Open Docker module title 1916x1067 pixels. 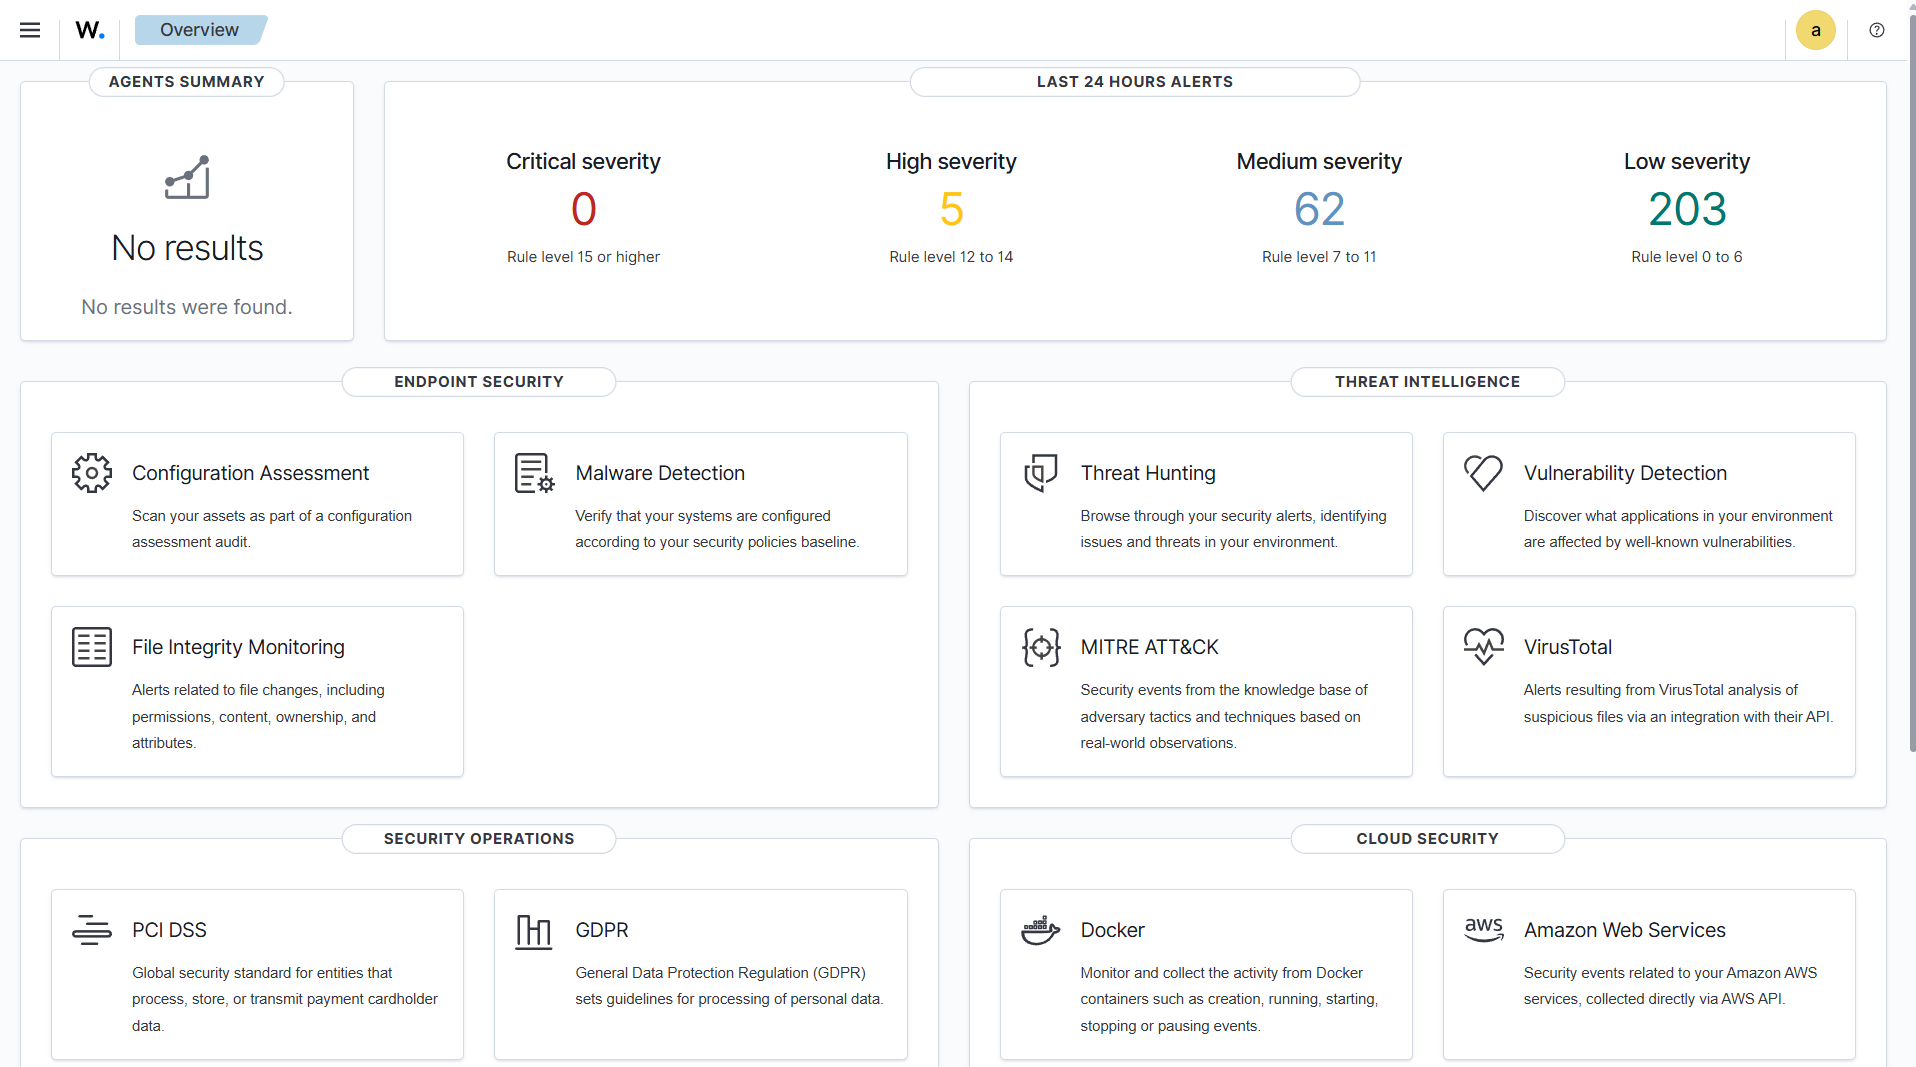1112,930
